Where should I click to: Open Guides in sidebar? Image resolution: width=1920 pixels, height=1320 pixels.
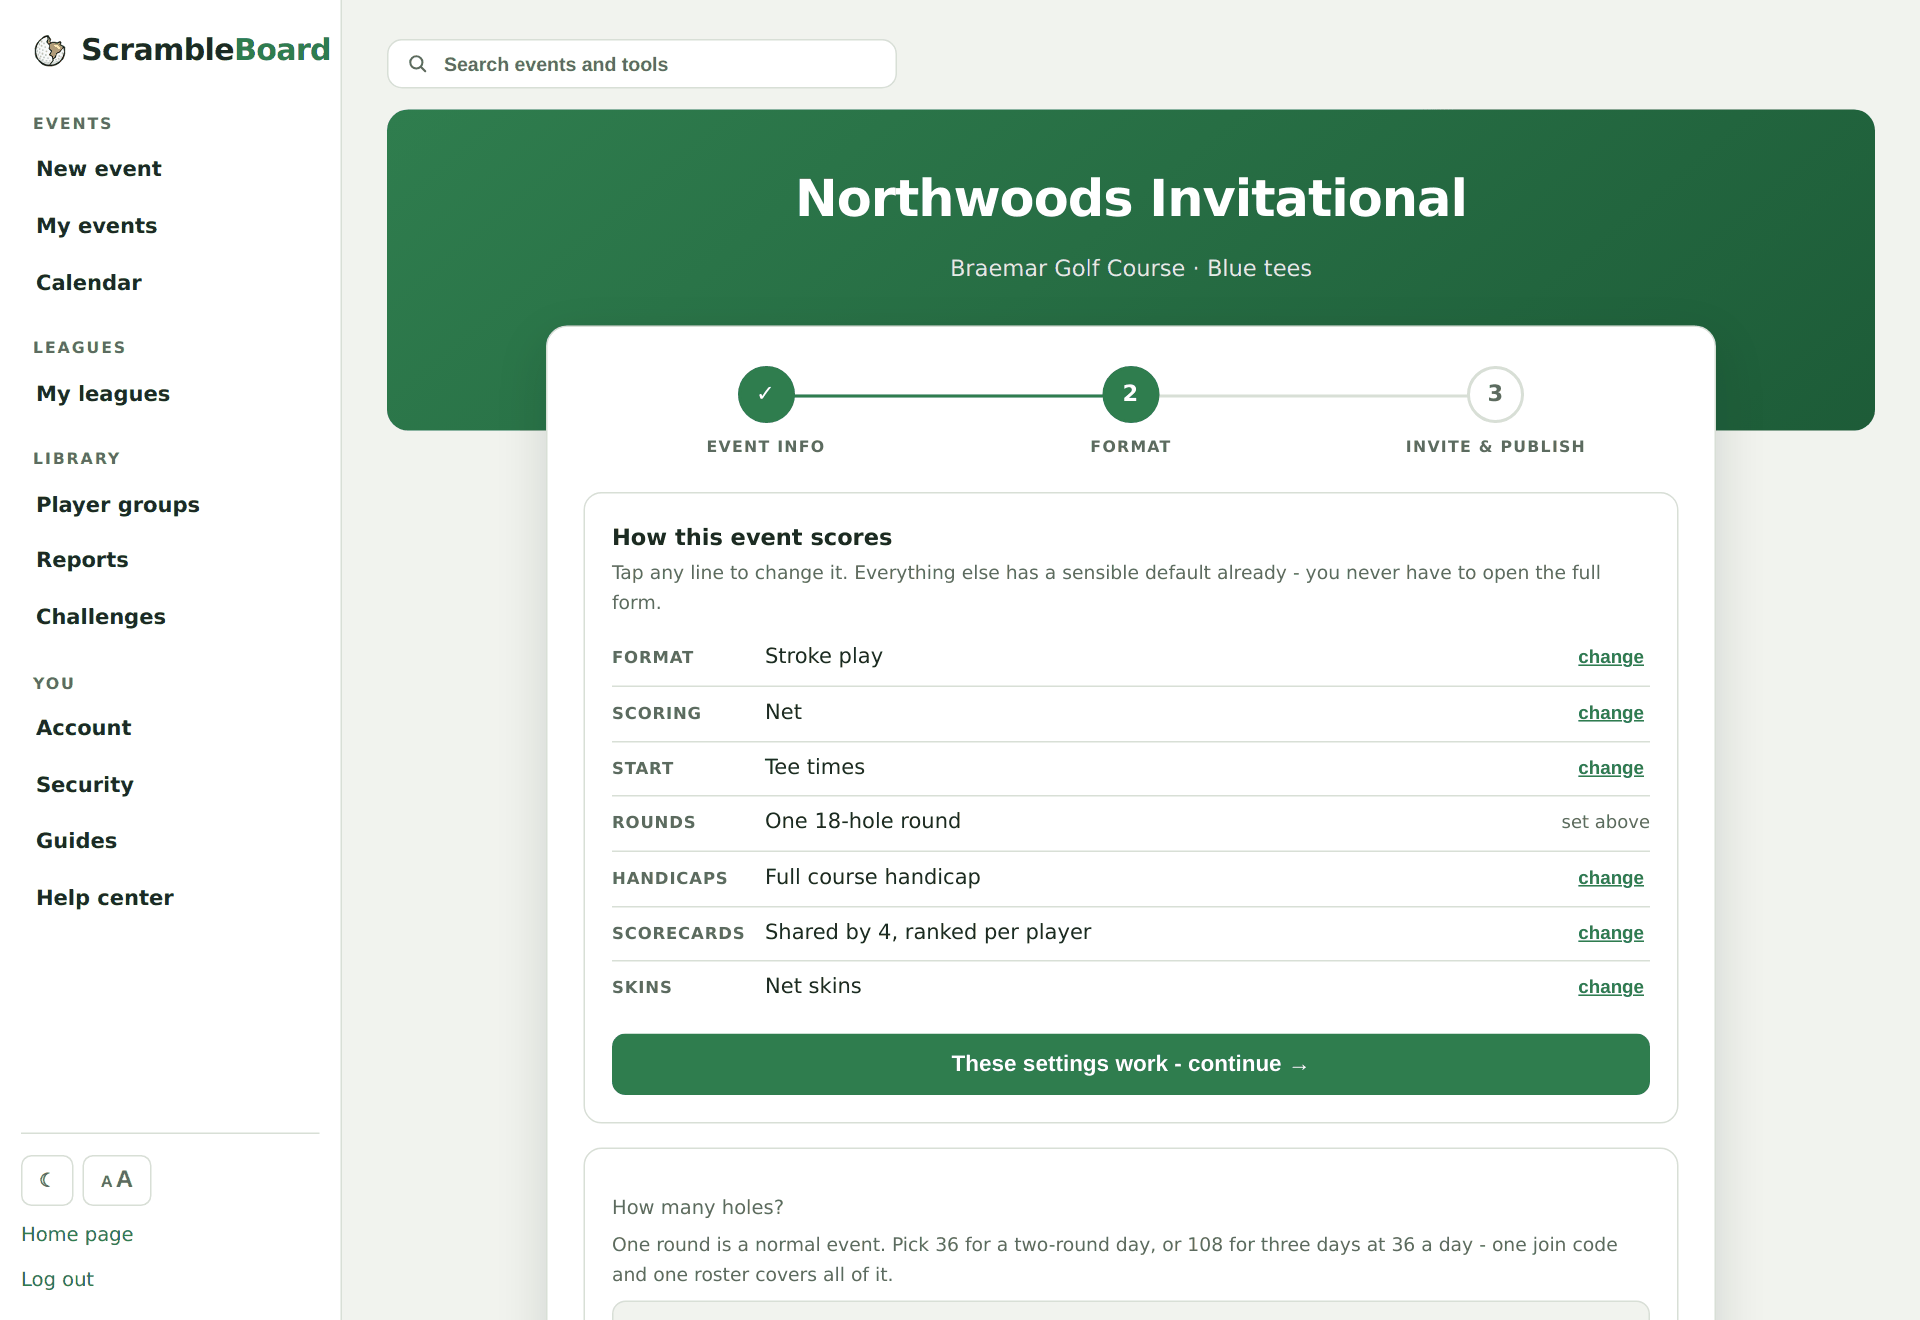point(77,841)
